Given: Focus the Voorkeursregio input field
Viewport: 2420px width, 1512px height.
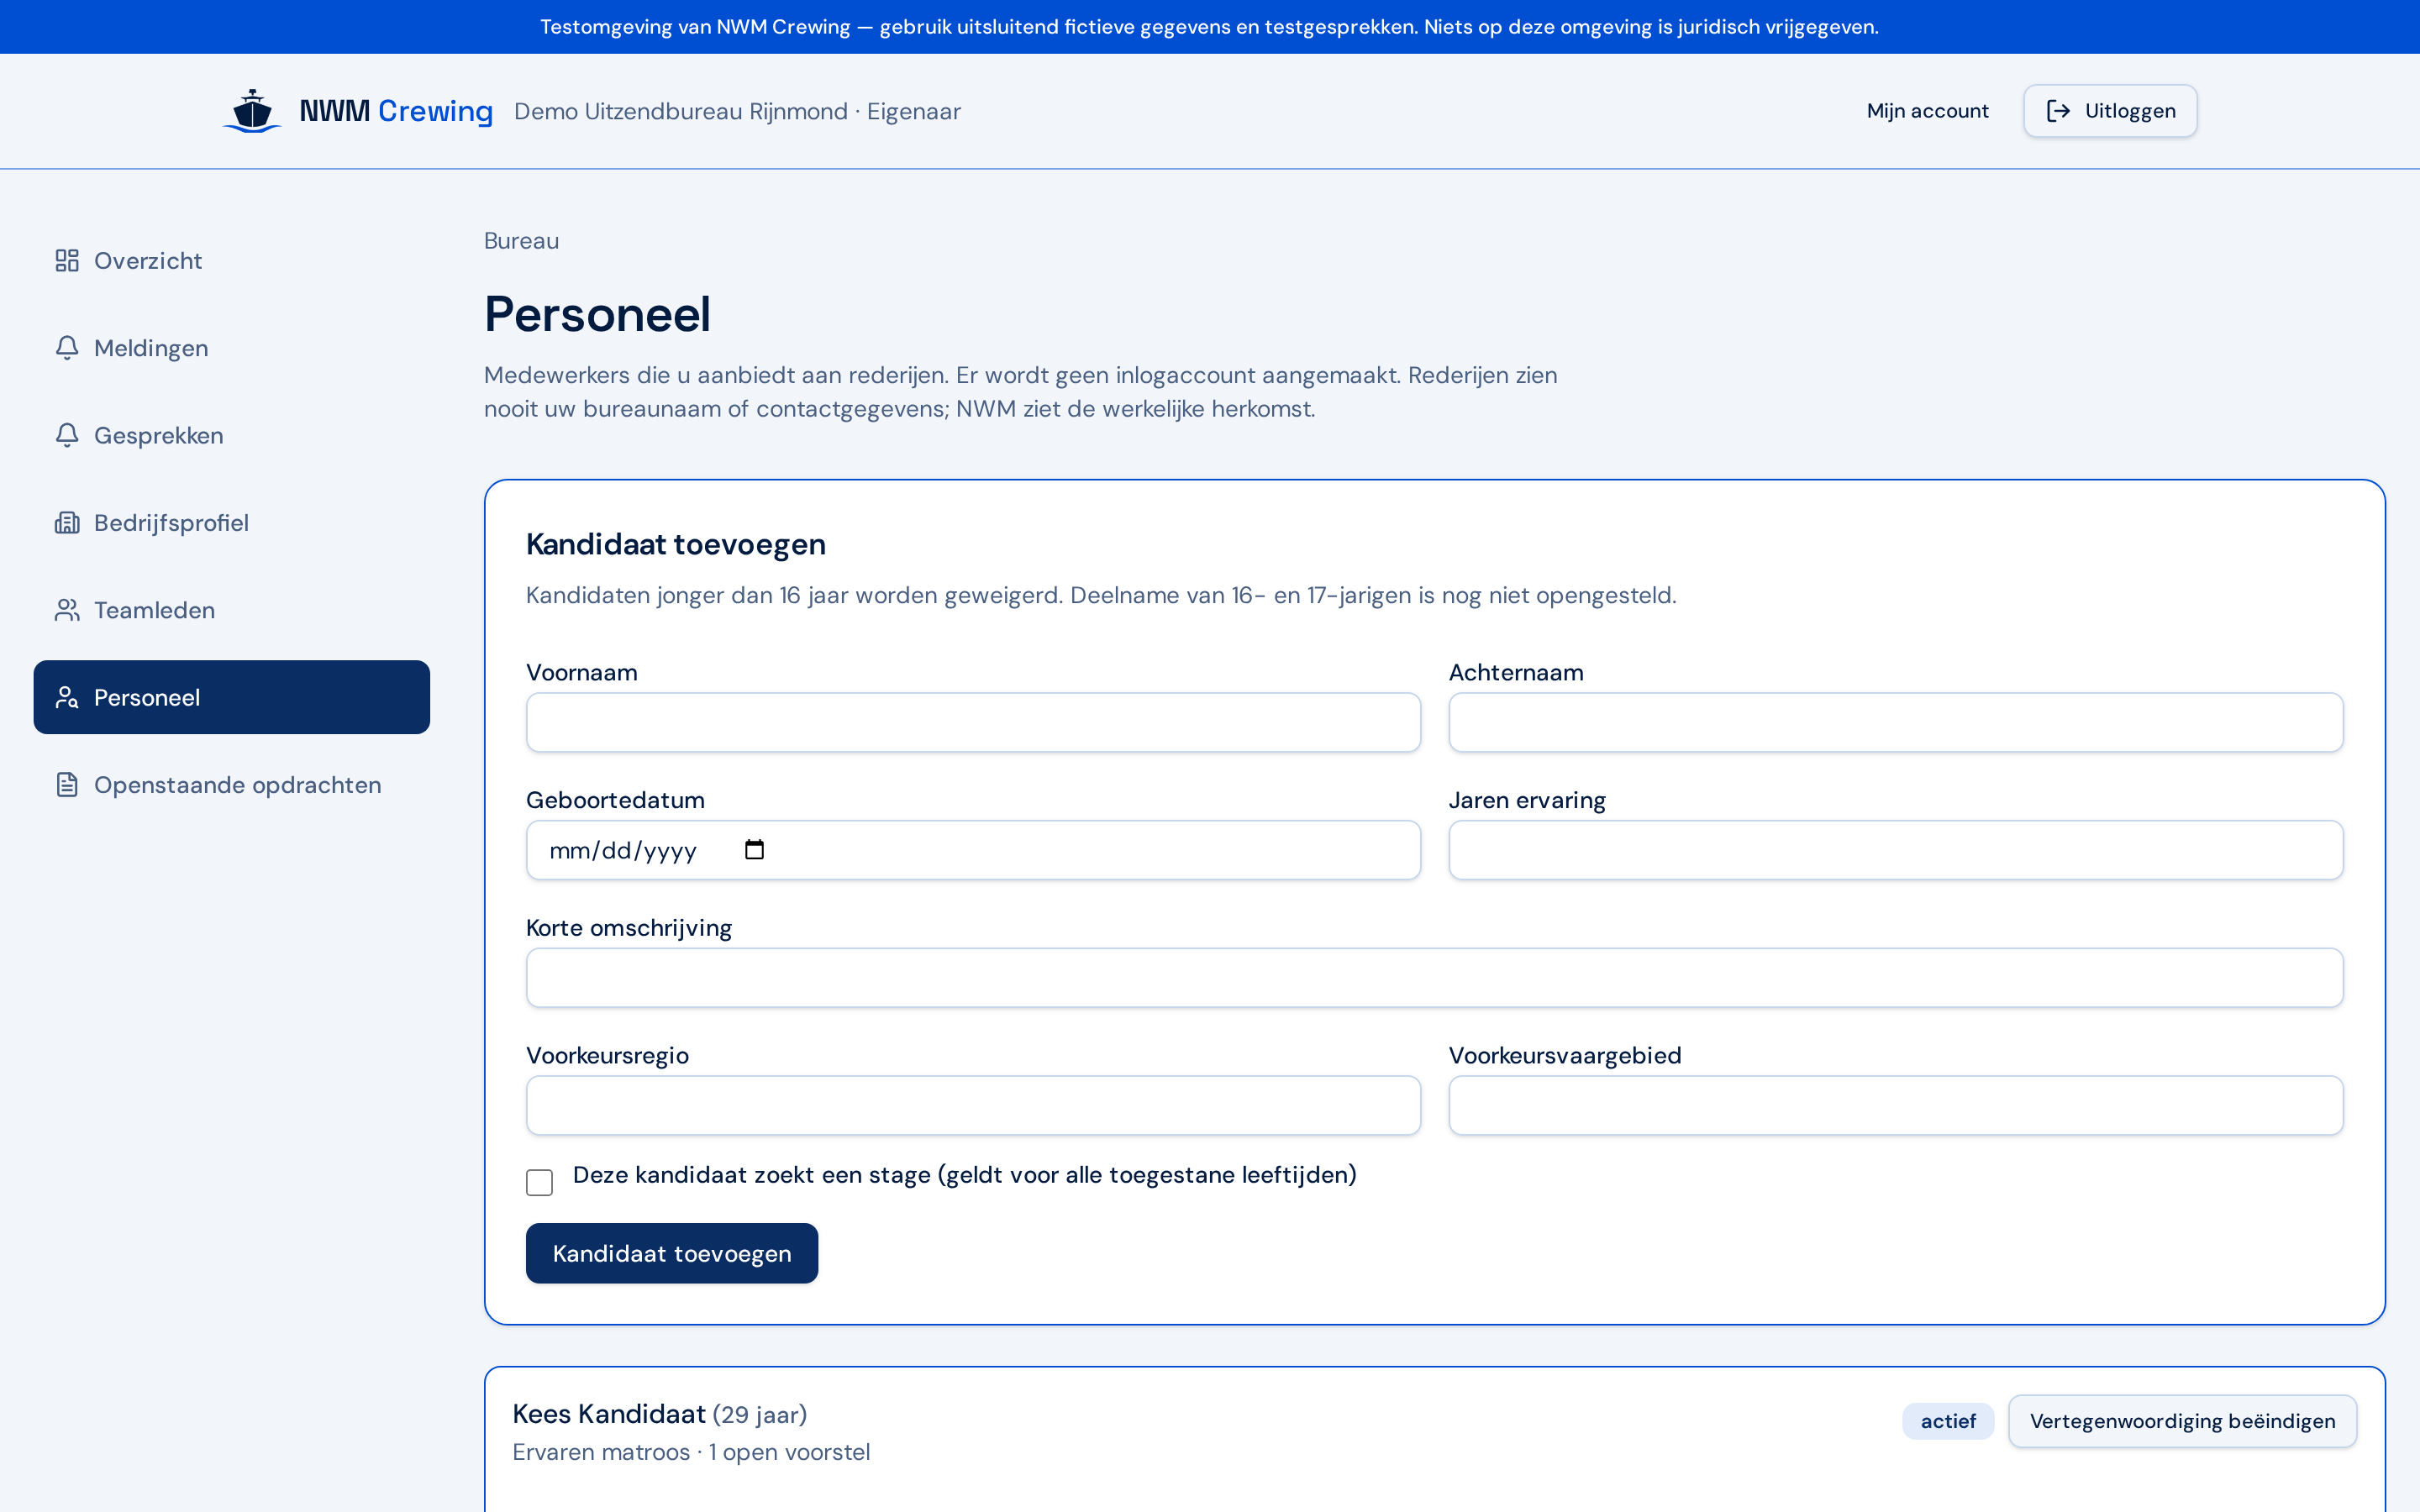Looking at the screenshot, I should click(x=973, y=1105).
